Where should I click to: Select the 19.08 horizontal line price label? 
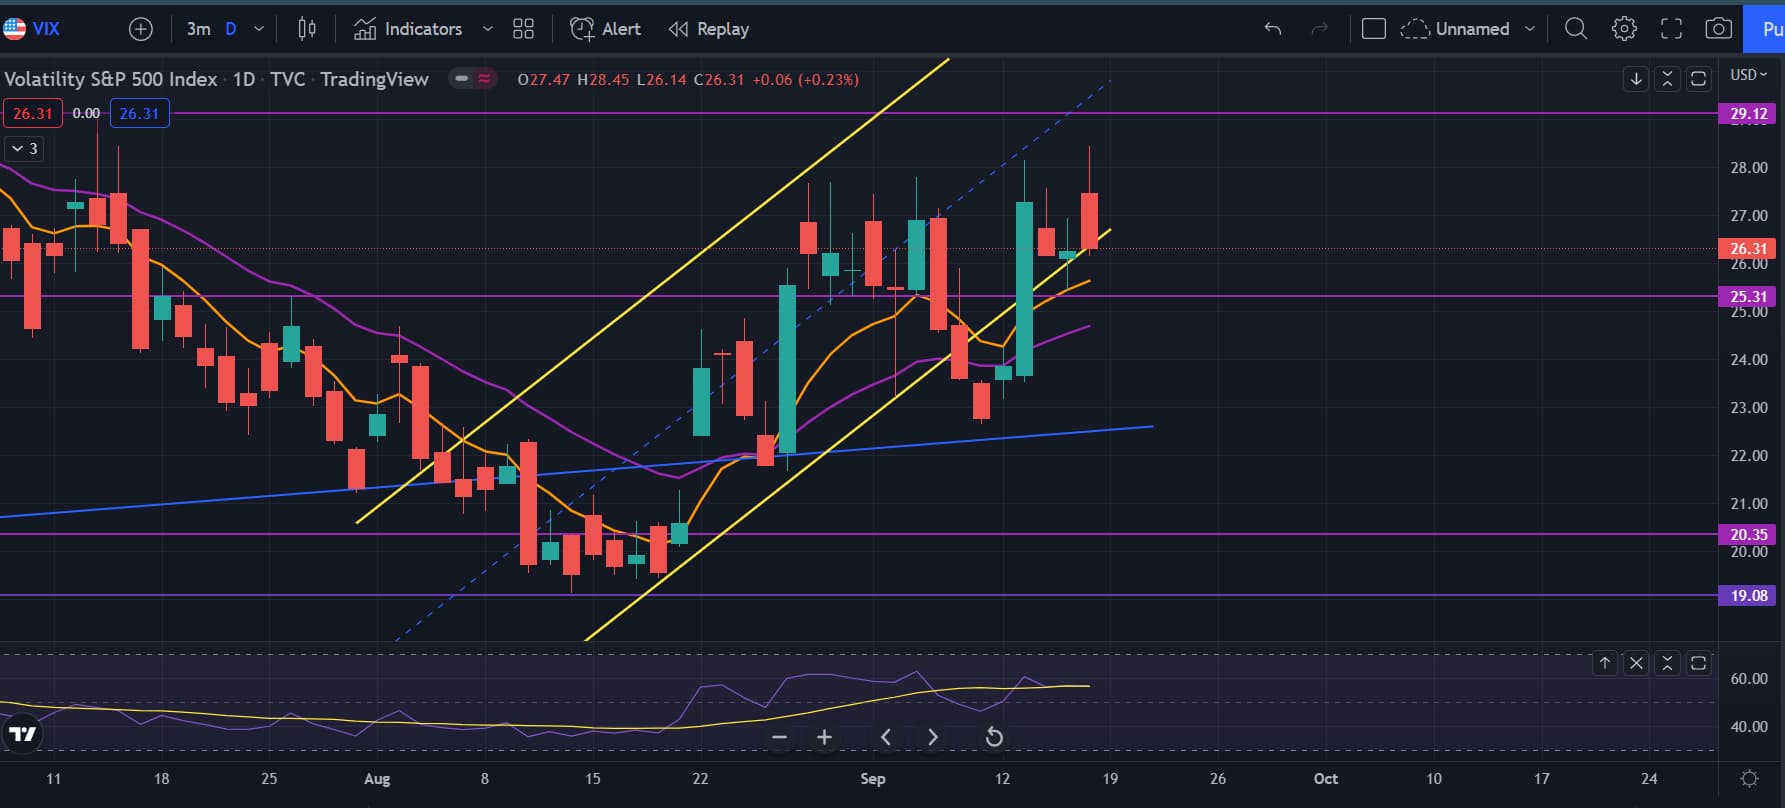pyautogui.click(x=1749, y=595)
